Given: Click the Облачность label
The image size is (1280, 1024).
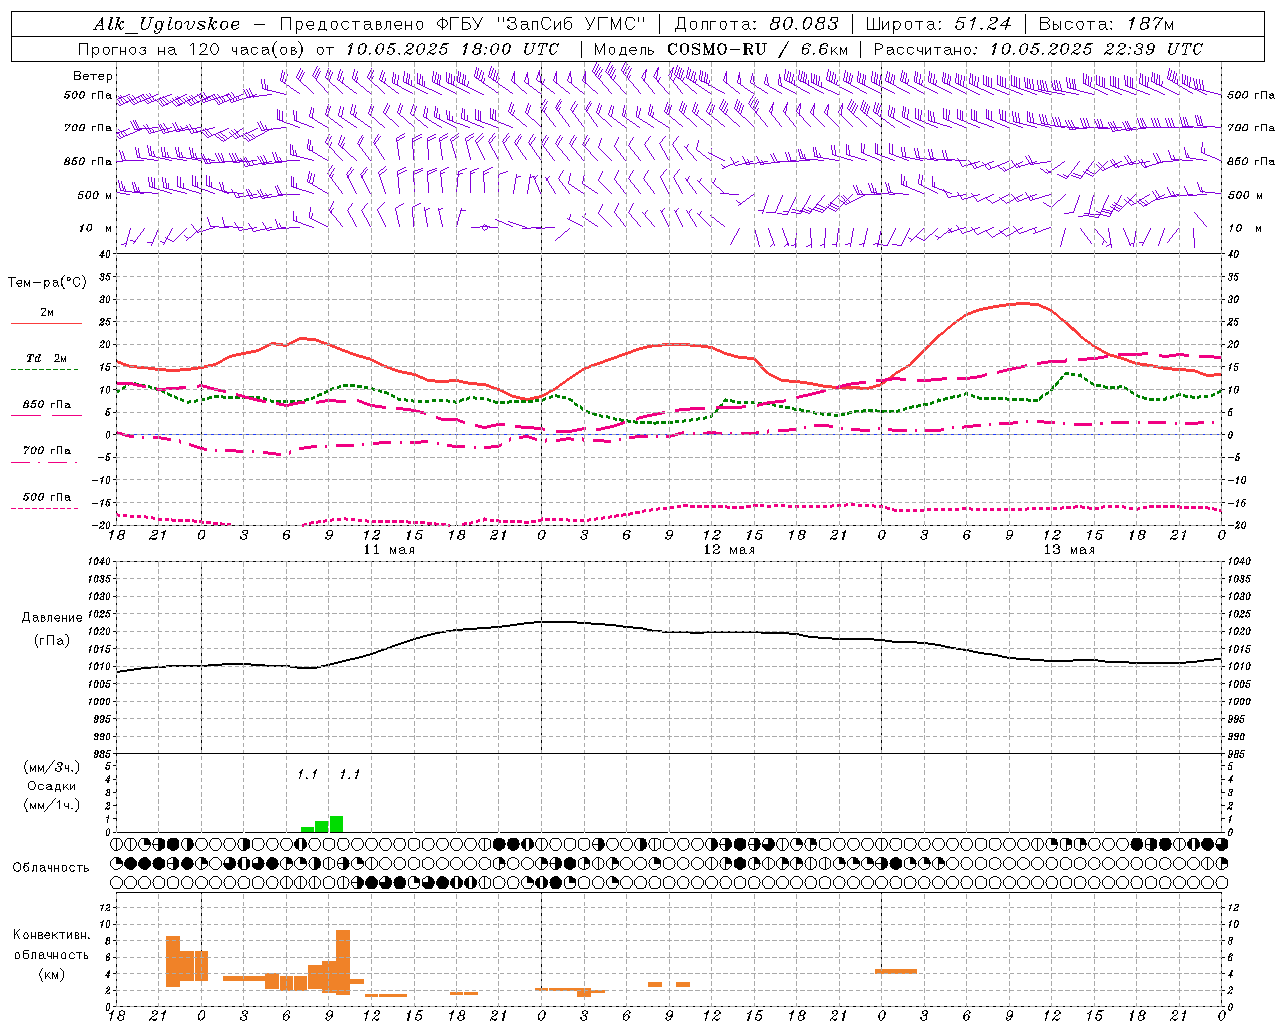Looking at the screenshot, I should click(x=51, y=868).
